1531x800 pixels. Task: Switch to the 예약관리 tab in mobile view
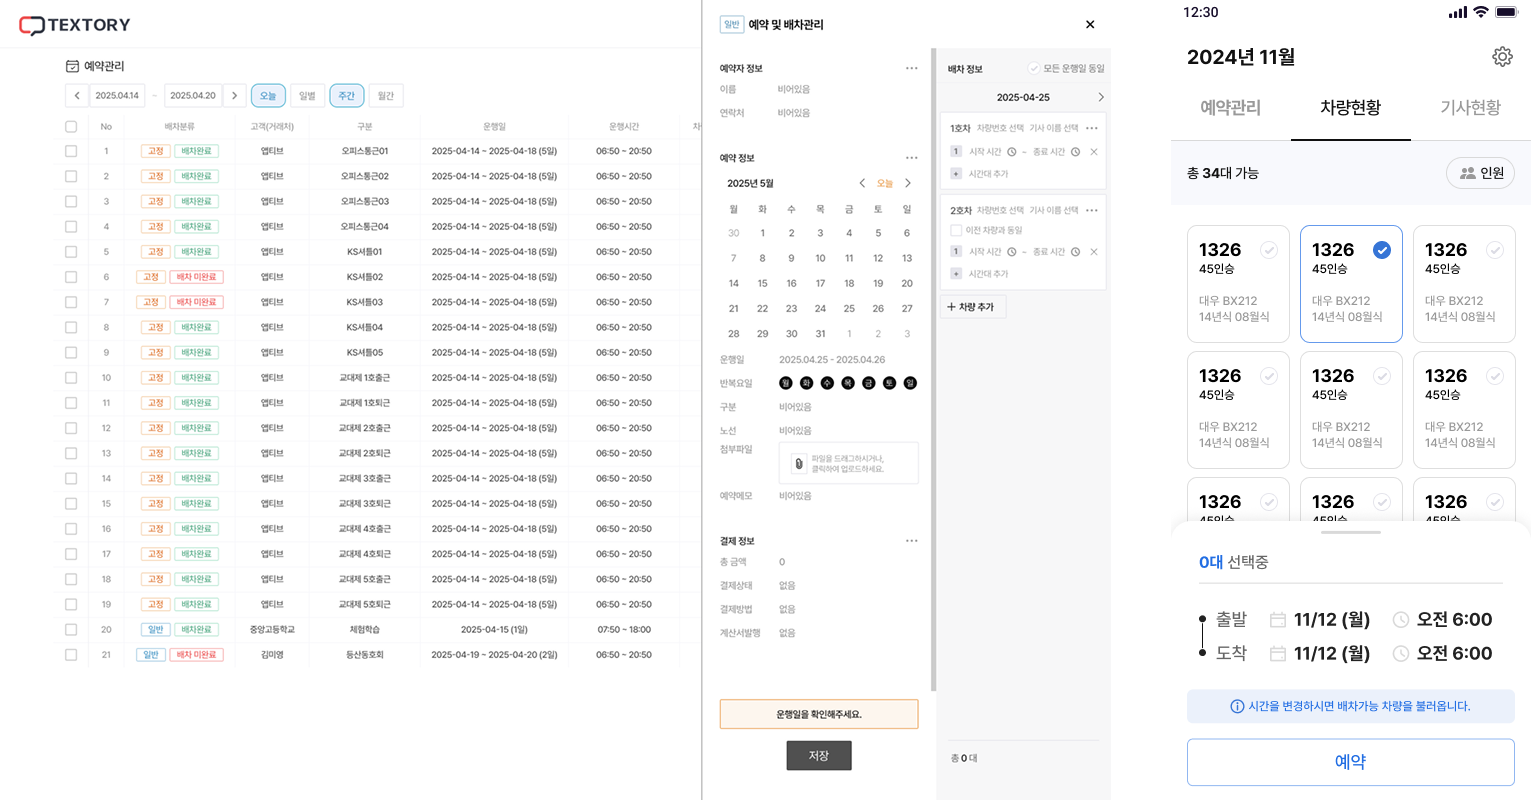click(1230, 108)
